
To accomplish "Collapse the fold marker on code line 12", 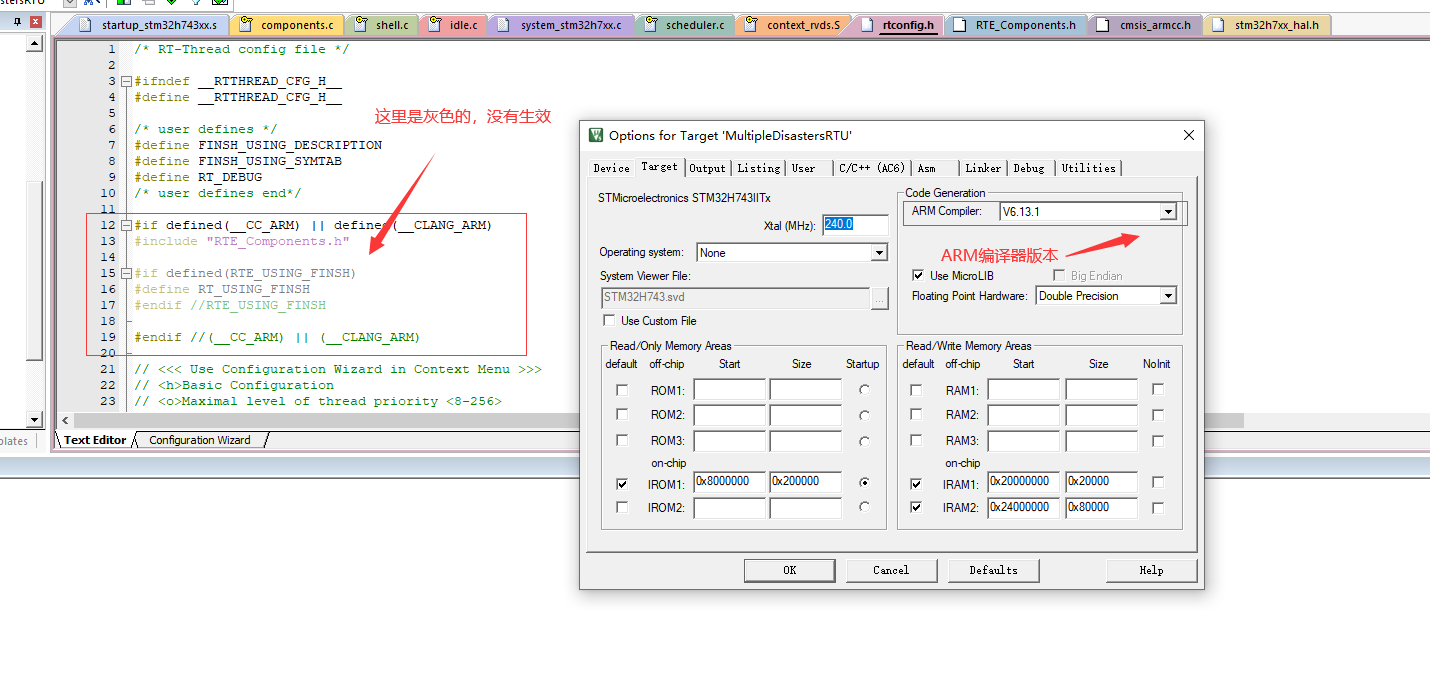I will [x=126, y=225].
